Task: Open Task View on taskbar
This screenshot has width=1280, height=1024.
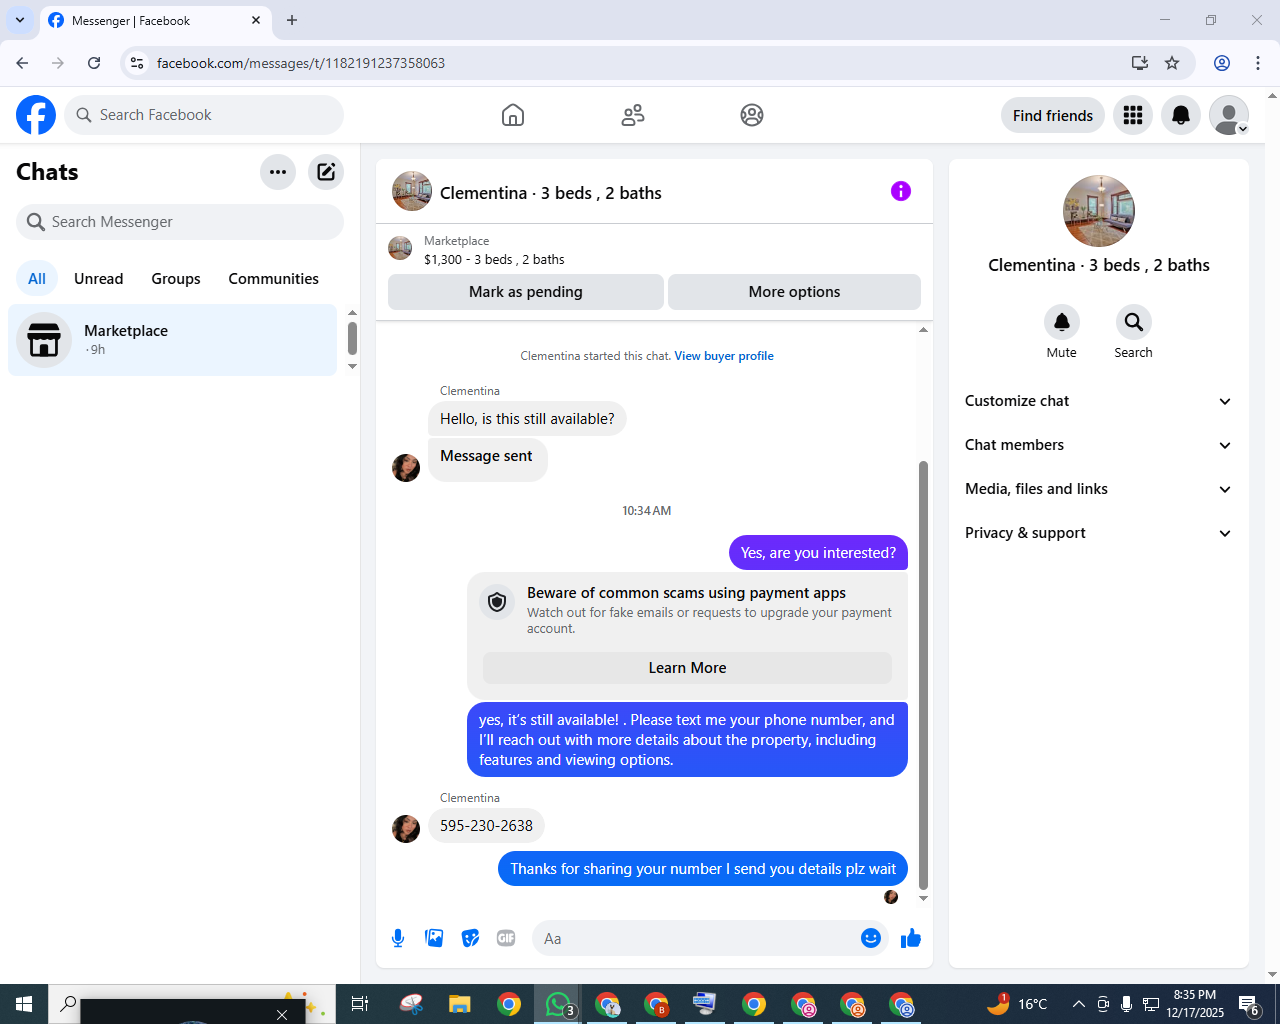Action: (x=360, y=1004)
